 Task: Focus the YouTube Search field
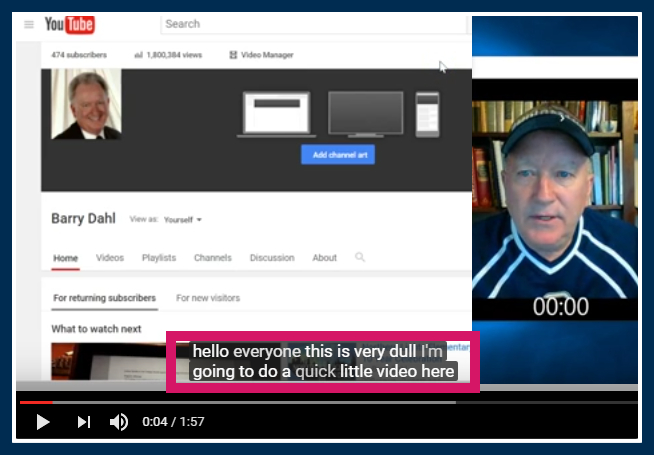[314, 24]
